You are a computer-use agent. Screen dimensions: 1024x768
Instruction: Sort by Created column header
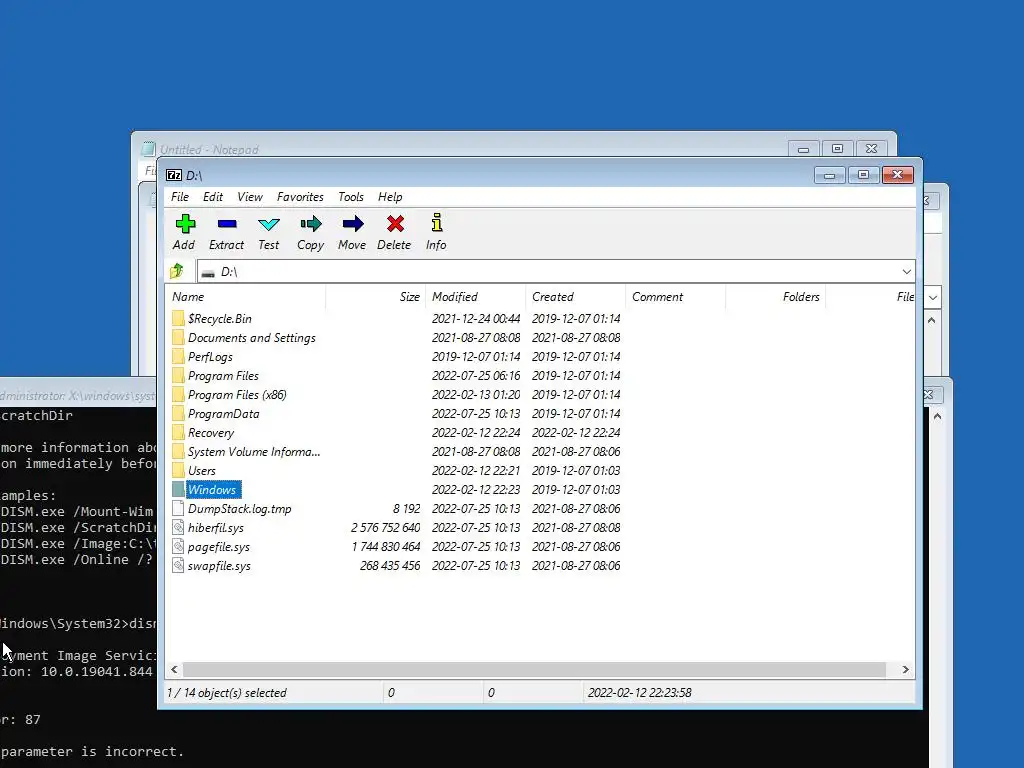coord(575,296)
